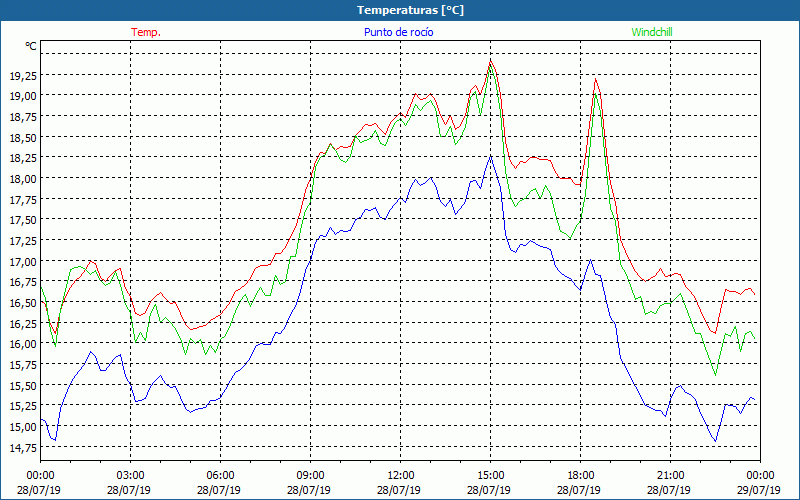Click the 16,75 y-axis value
Screen dimensions: 800x500
click(23, 282)
